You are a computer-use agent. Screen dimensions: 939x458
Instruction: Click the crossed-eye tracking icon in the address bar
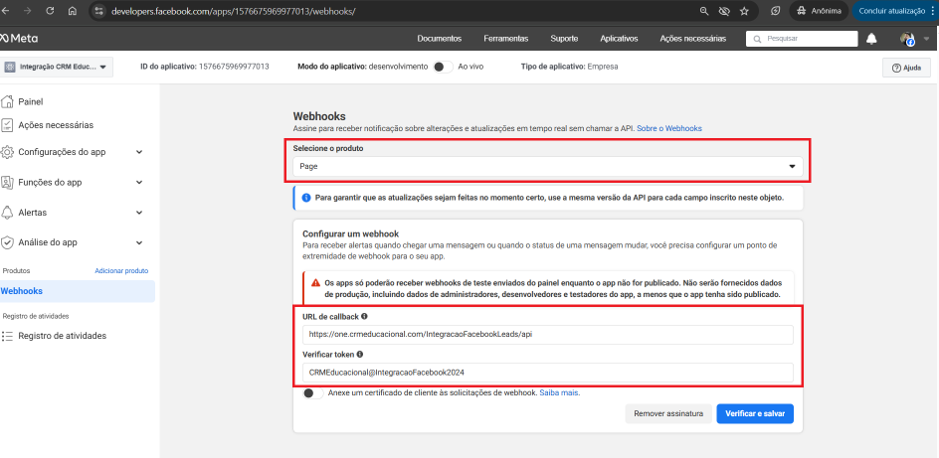pos(724,11)
